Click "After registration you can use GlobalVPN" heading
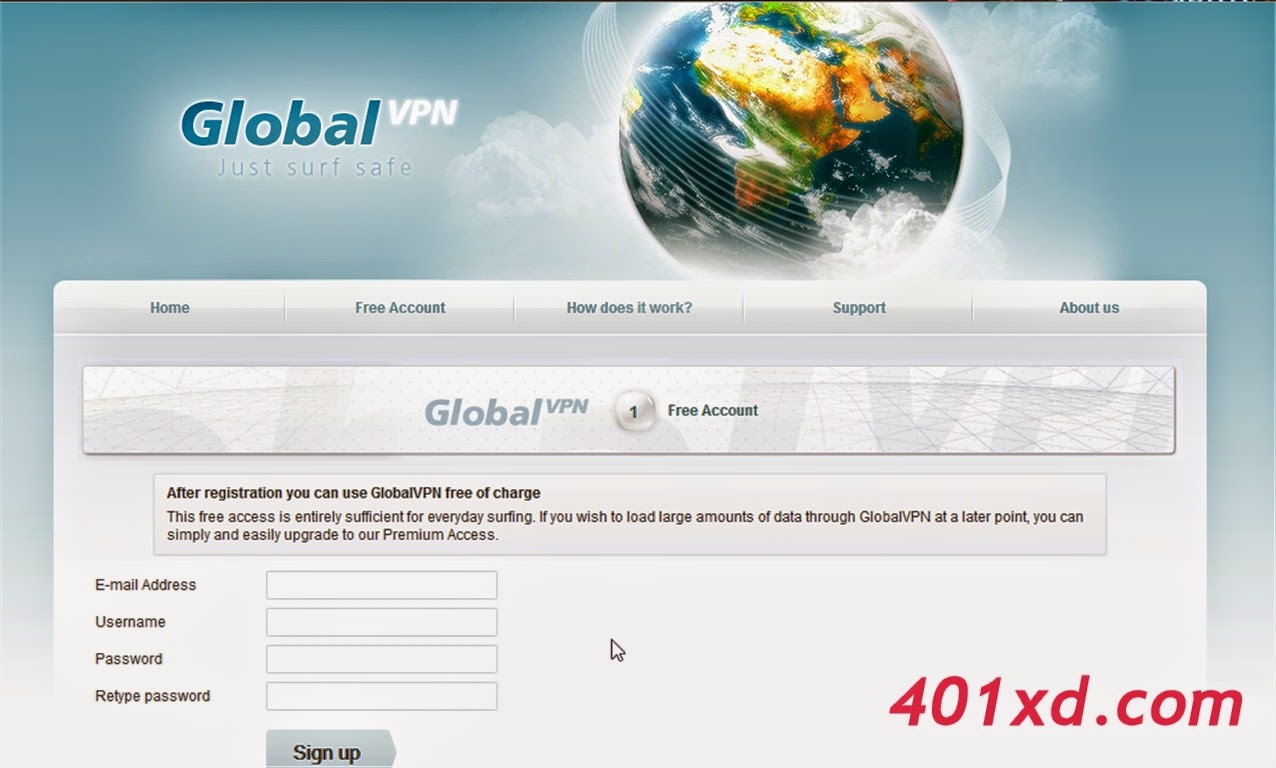 click(x=353, y=493)
